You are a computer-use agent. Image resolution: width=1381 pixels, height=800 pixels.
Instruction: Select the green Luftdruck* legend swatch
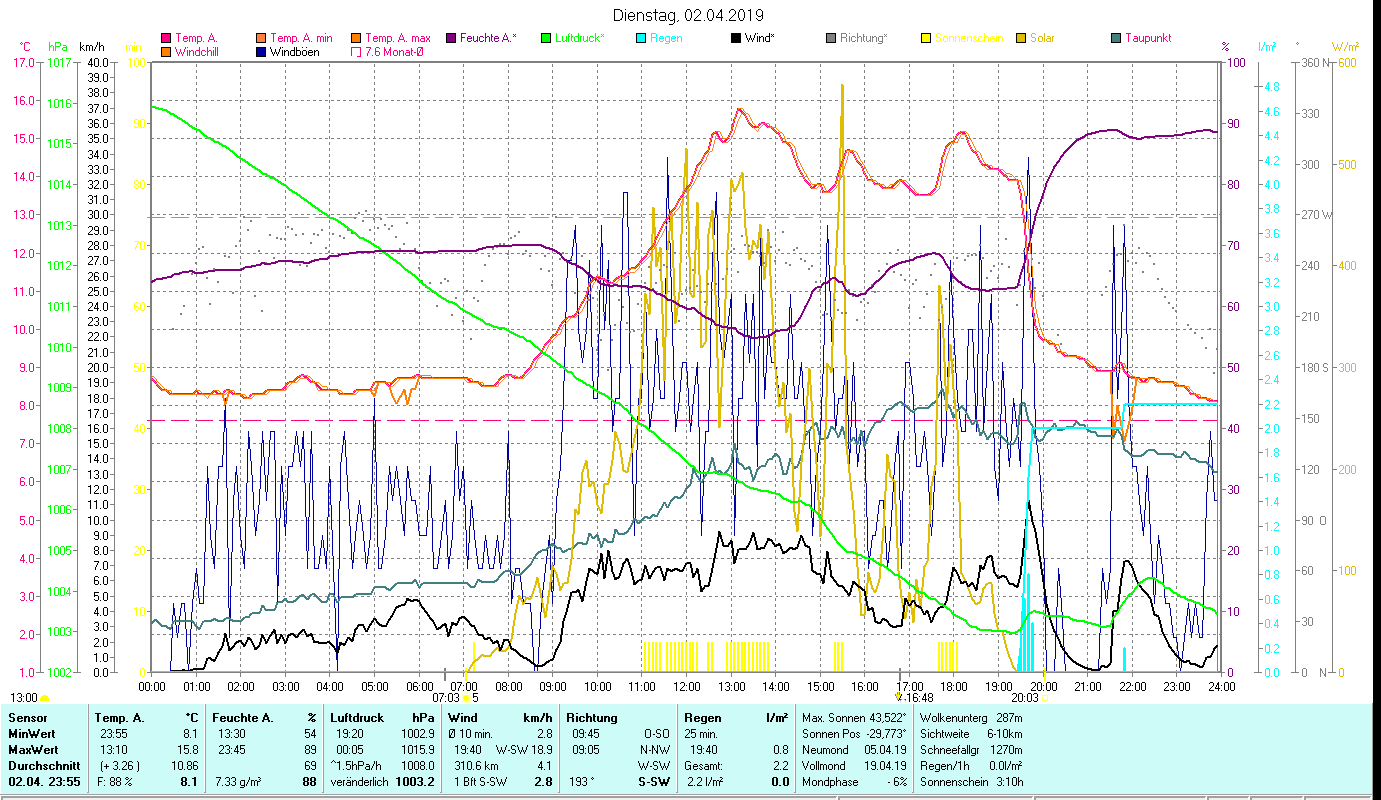pyautogui.click(x=545, y=39)
